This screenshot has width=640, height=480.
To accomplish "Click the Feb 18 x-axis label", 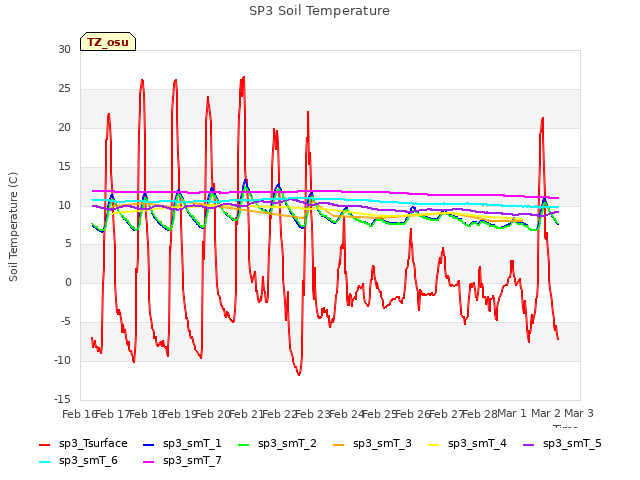I will [x=147, y=414].
